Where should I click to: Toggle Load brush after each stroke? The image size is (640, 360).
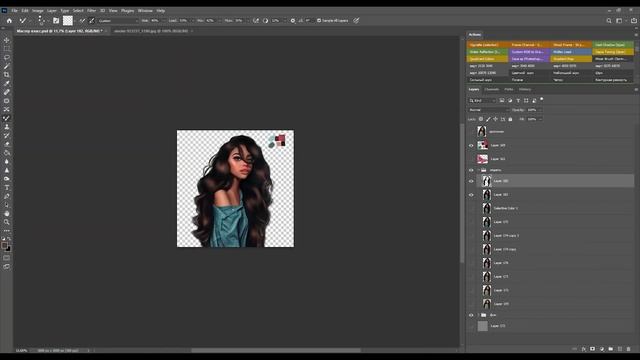pyautogui.click(x=82, y=20)
